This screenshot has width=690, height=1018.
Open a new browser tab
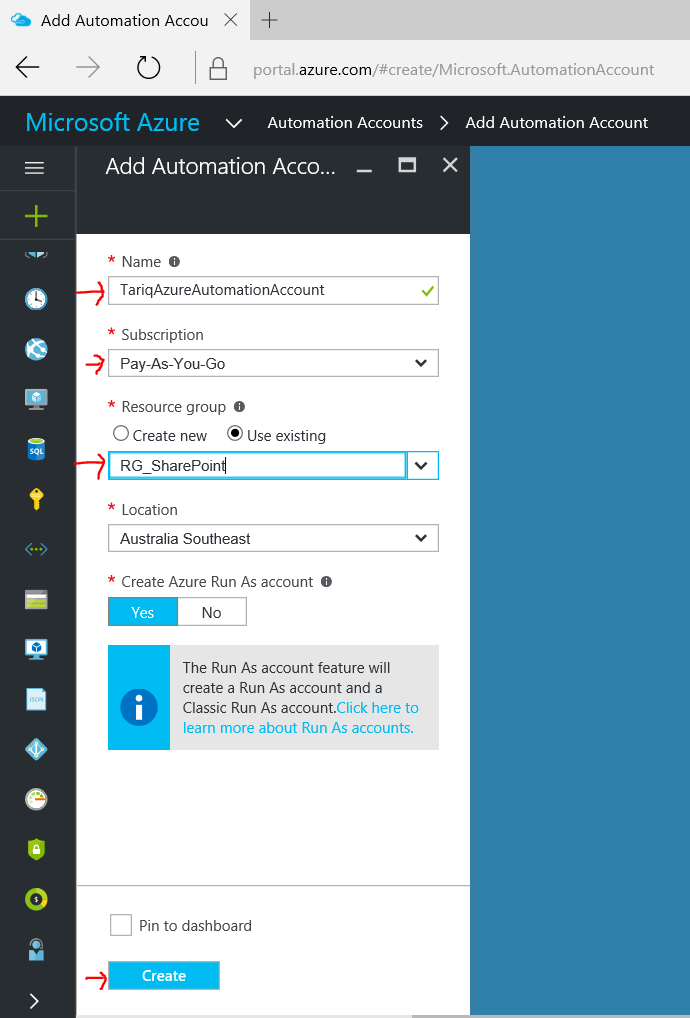point(269,20)
